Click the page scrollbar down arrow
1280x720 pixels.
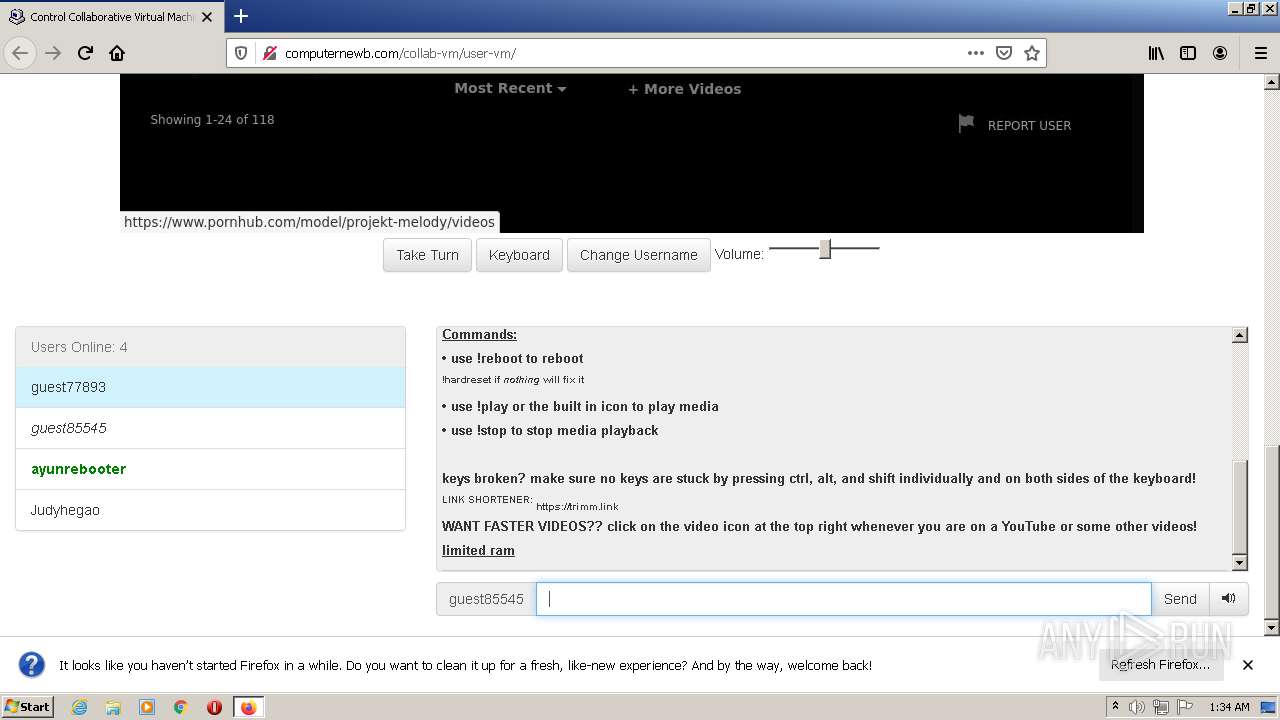1272,627
